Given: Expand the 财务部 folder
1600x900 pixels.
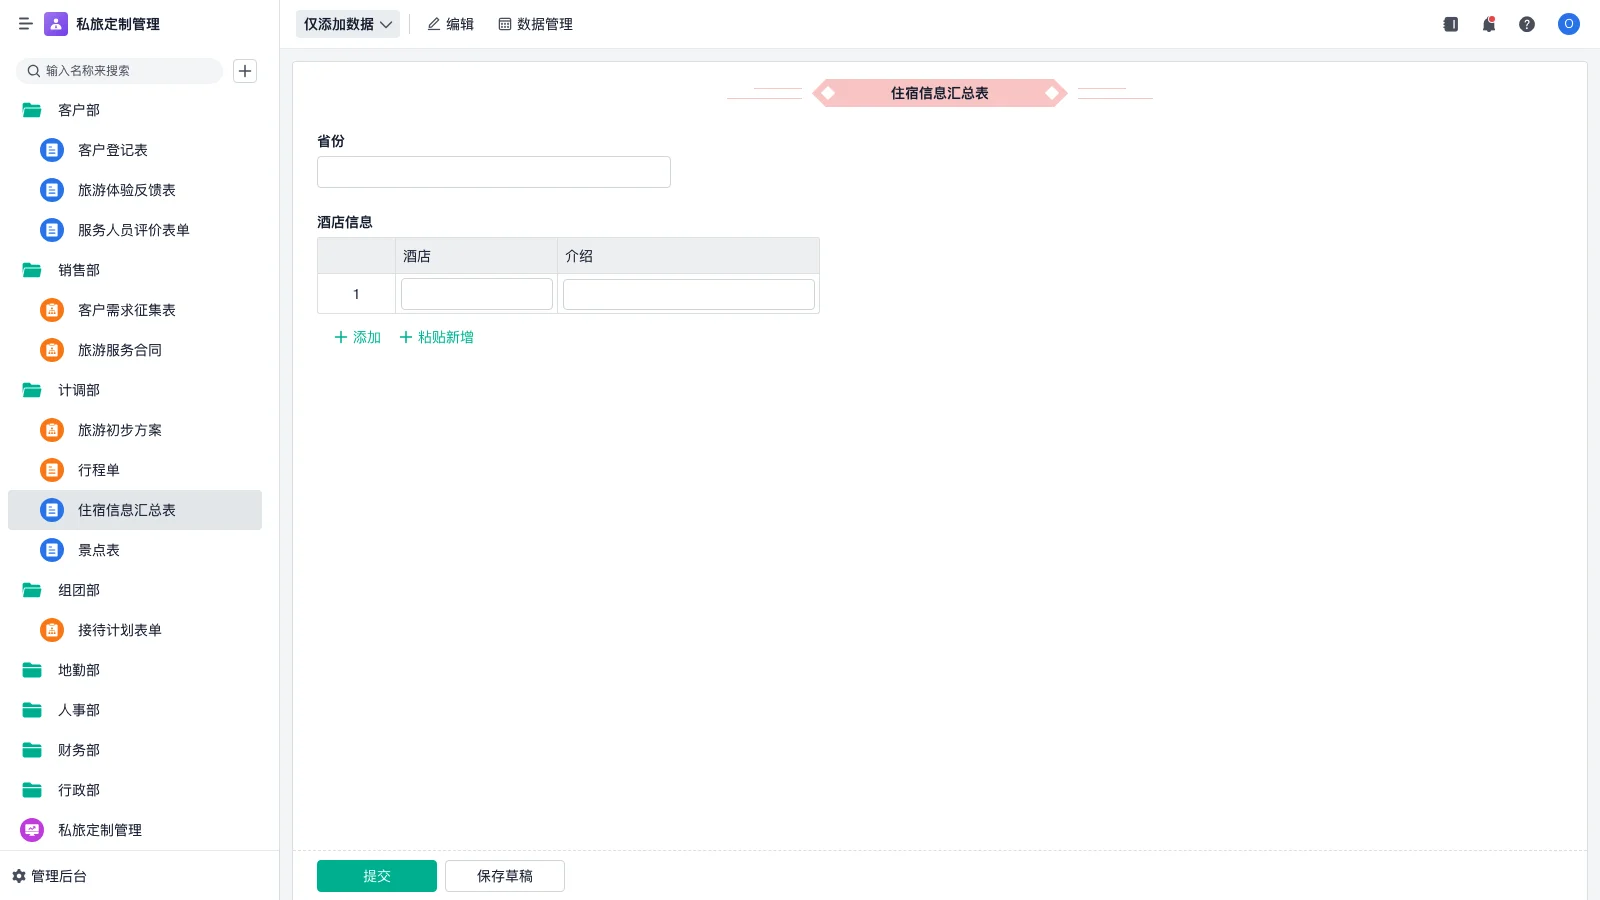Looking at the screenshot, I should click(x=32, y=750).
